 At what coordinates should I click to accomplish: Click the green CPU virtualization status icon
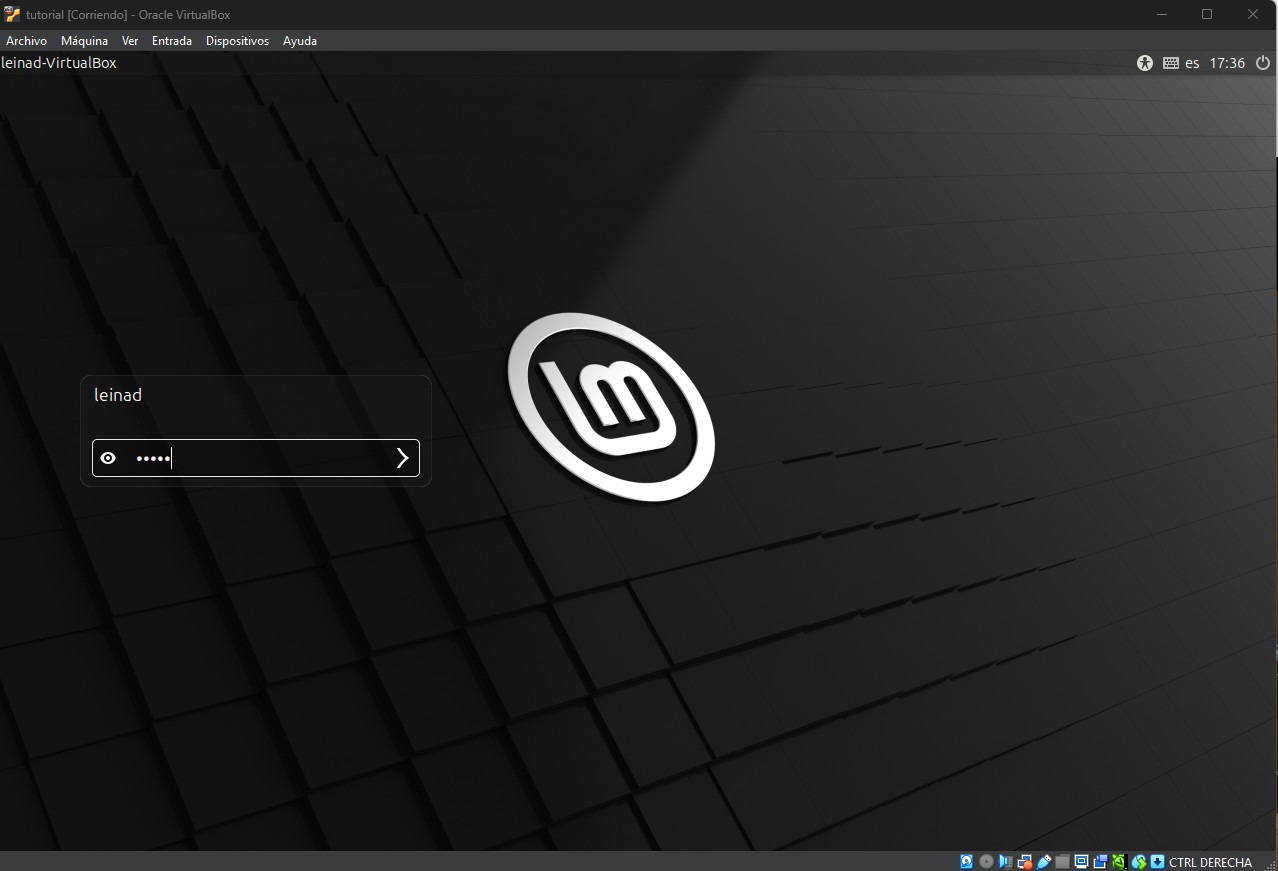click(x=1119, y=862)
